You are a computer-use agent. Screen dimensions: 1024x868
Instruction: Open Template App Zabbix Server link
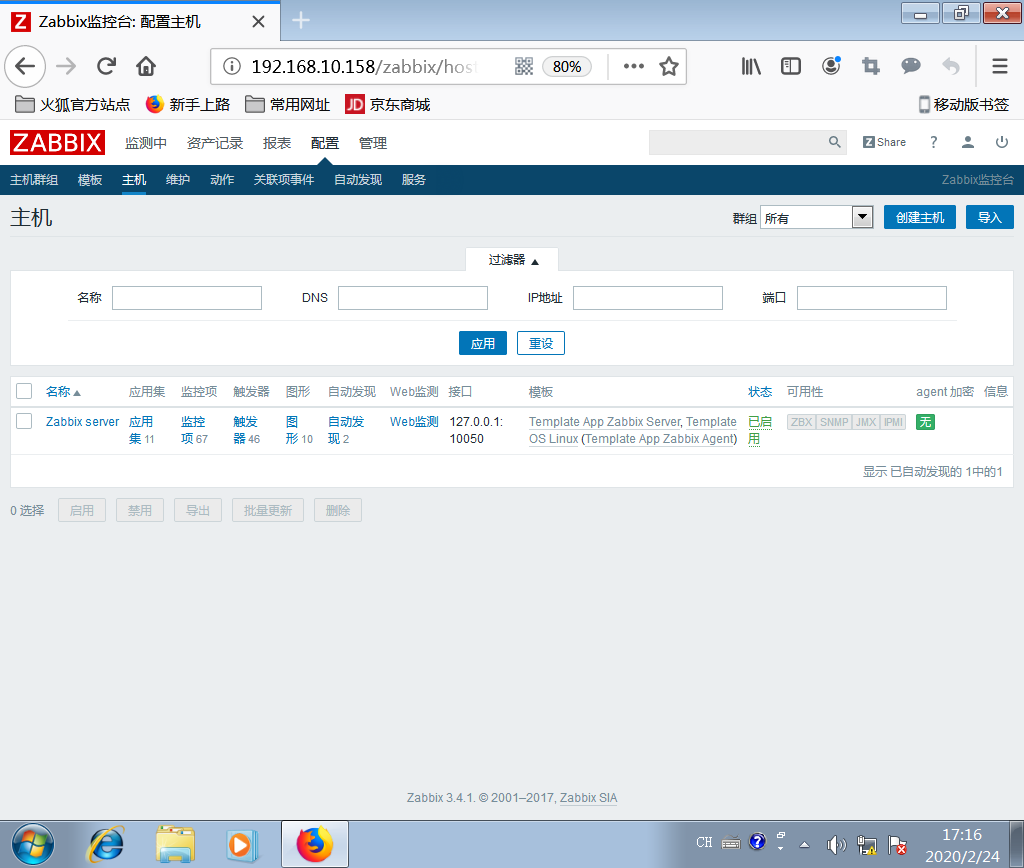point(605,422)
